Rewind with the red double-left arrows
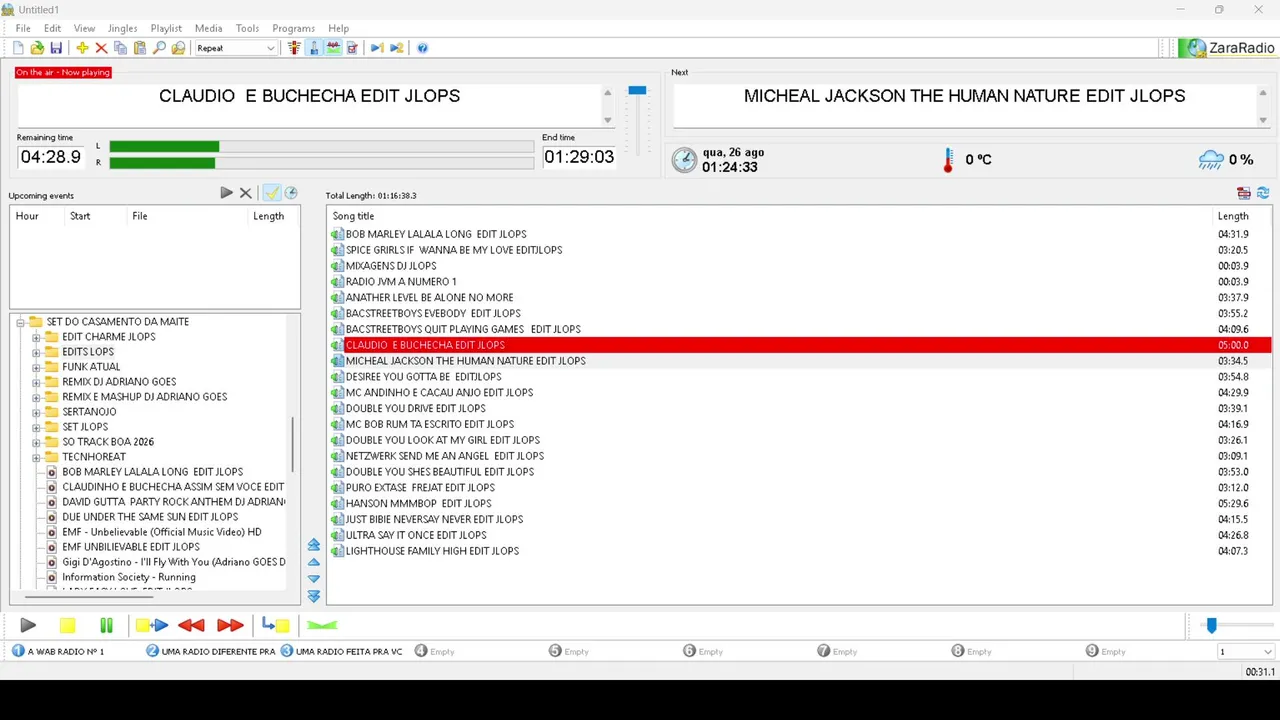This screenshot has height=720, width=1280. point(191,625)
